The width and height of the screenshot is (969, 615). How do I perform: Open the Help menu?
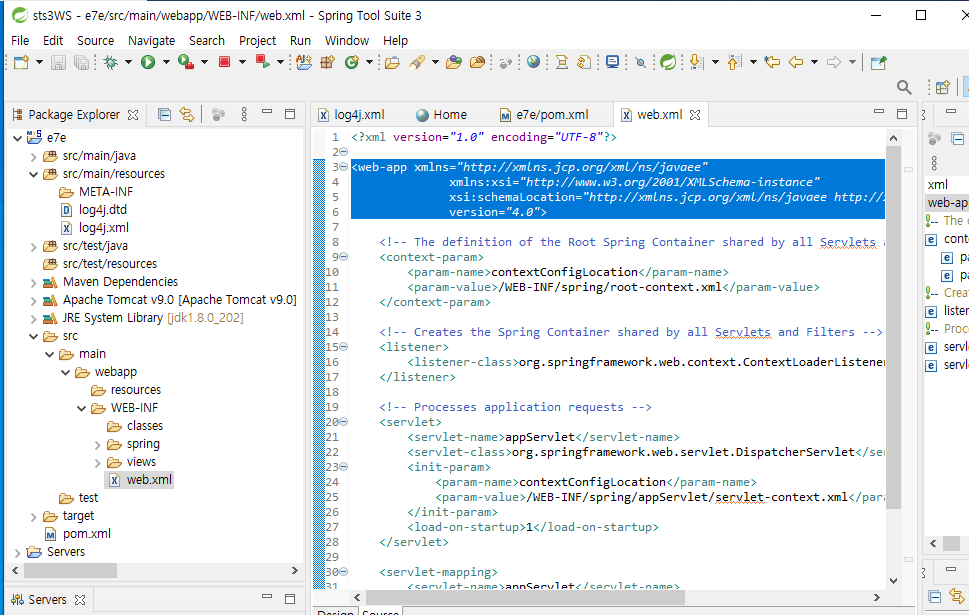click(396, 40)
